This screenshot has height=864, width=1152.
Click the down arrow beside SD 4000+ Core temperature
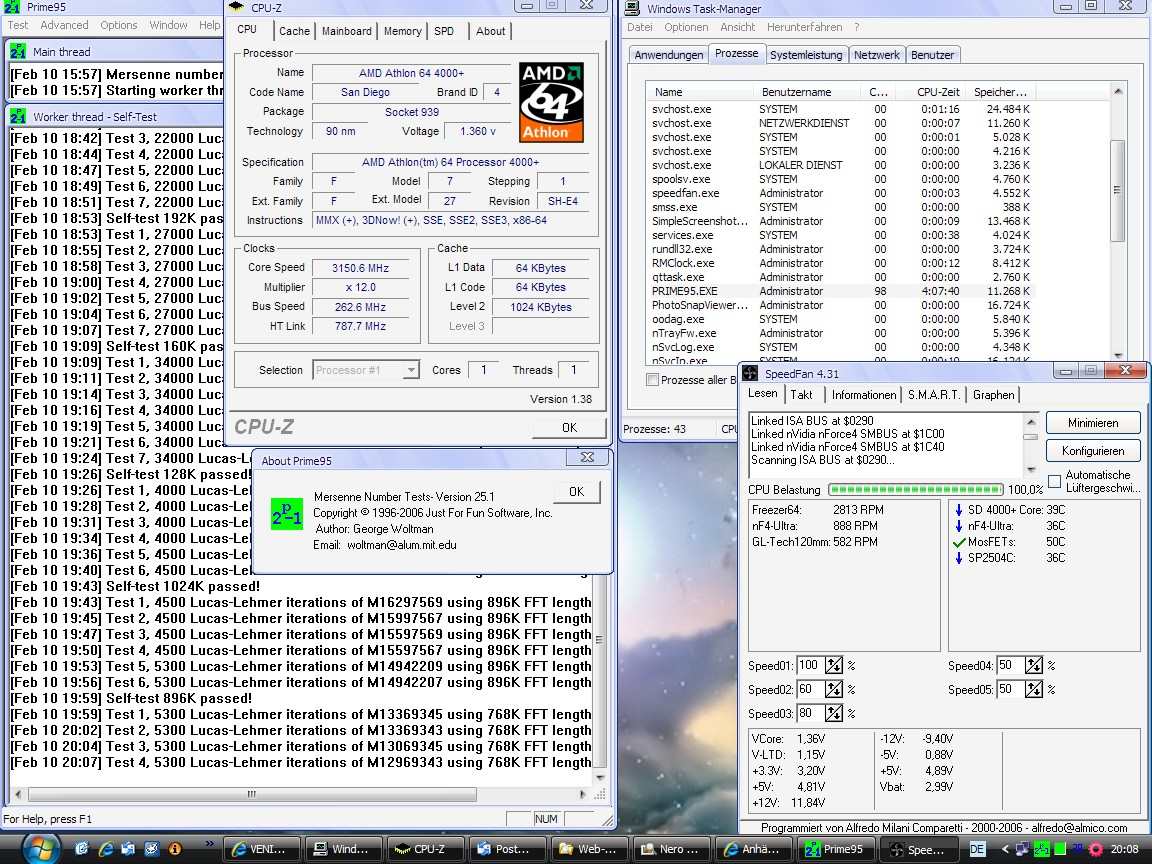coord(959,510)
